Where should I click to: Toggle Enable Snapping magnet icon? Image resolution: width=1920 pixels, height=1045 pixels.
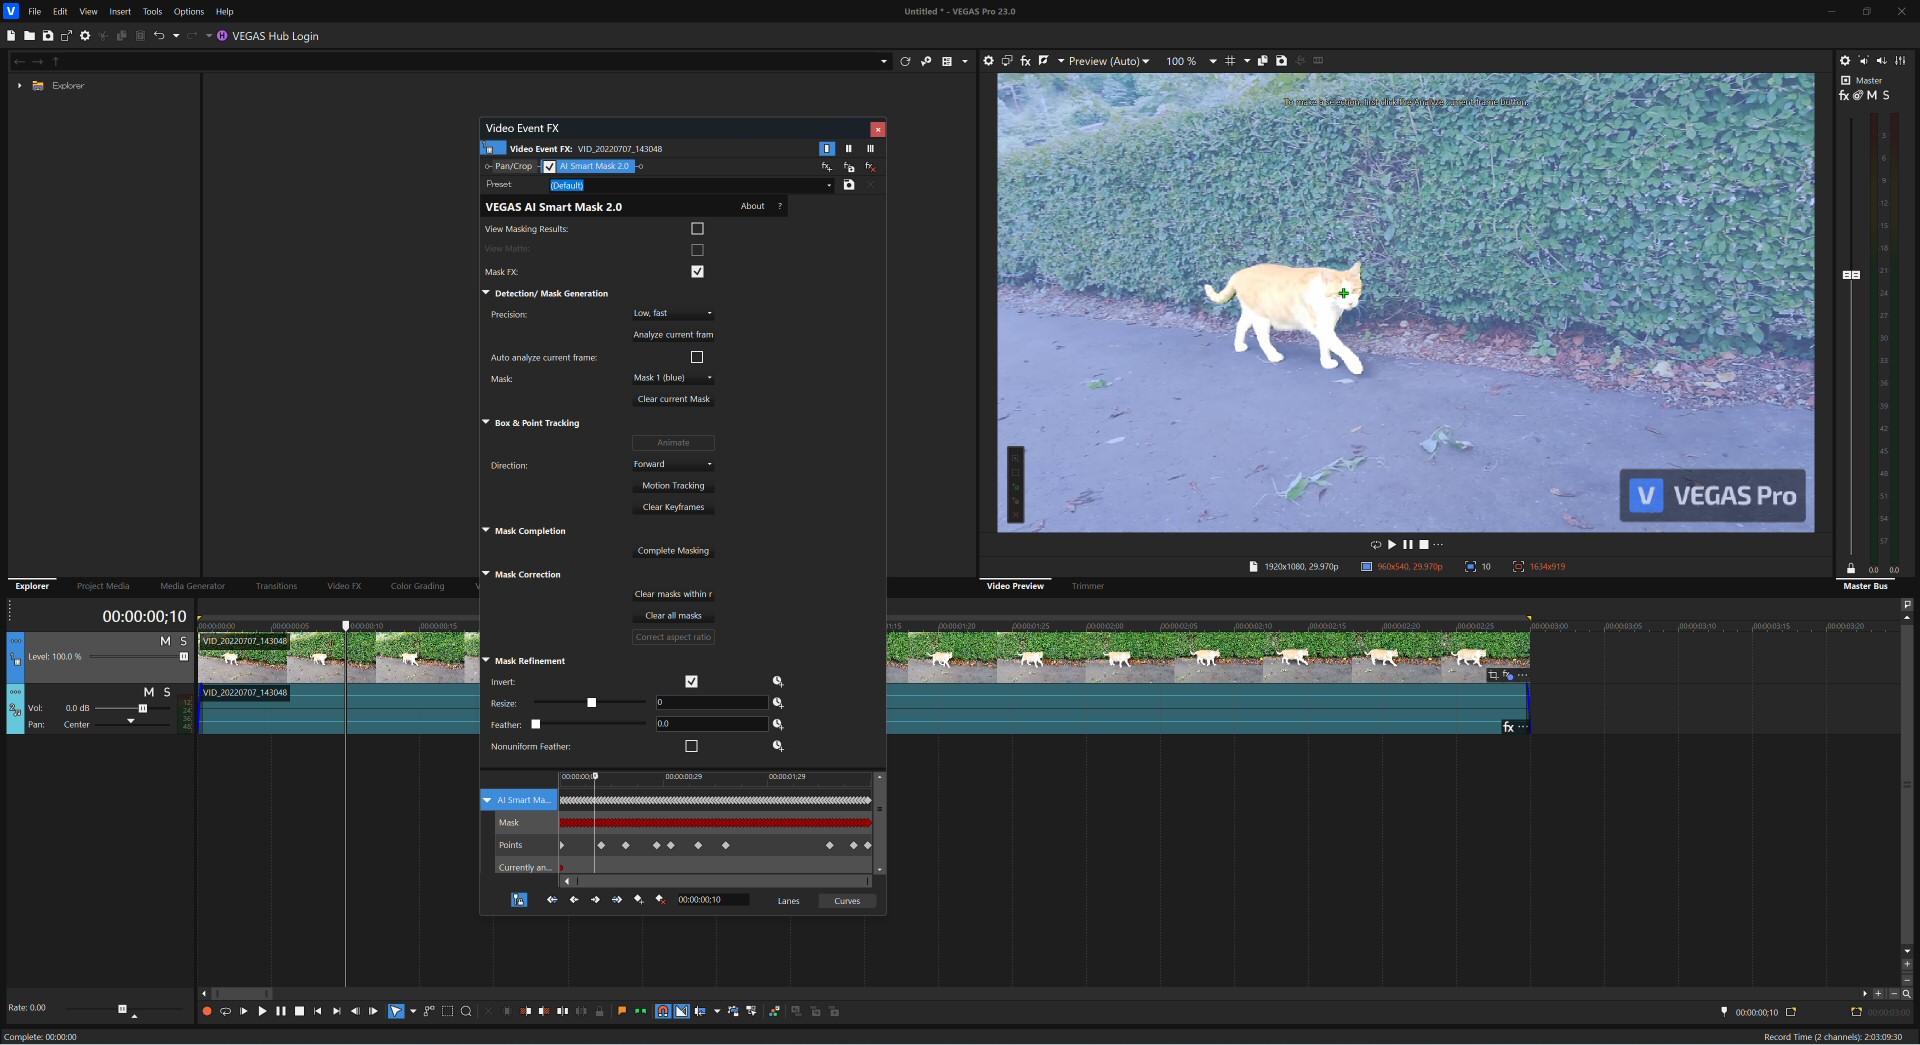point(662,1012)
